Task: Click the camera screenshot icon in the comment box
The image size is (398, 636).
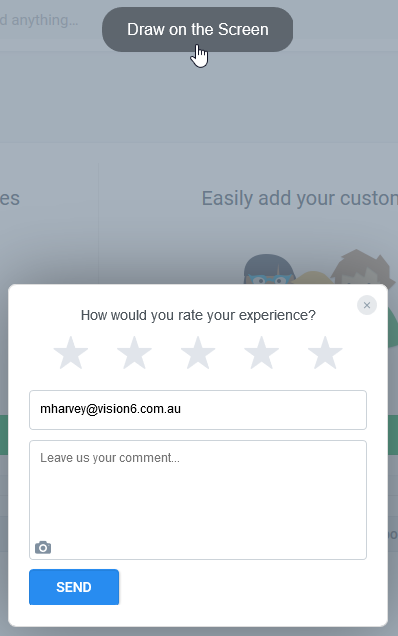Action: tap(43, 548)
